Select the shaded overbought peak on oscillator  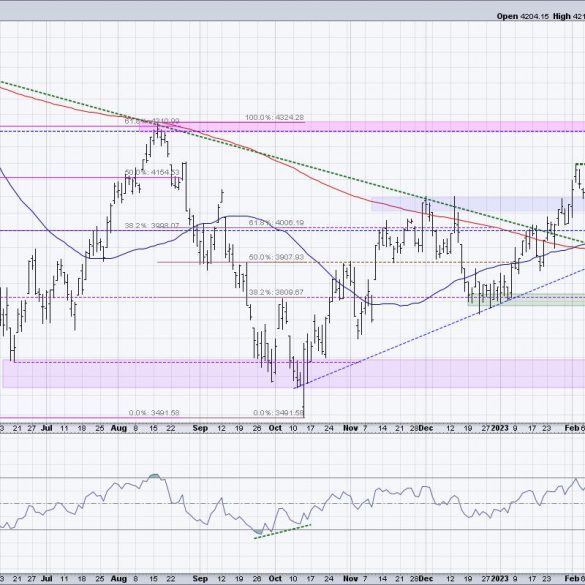tap(154, 476)
